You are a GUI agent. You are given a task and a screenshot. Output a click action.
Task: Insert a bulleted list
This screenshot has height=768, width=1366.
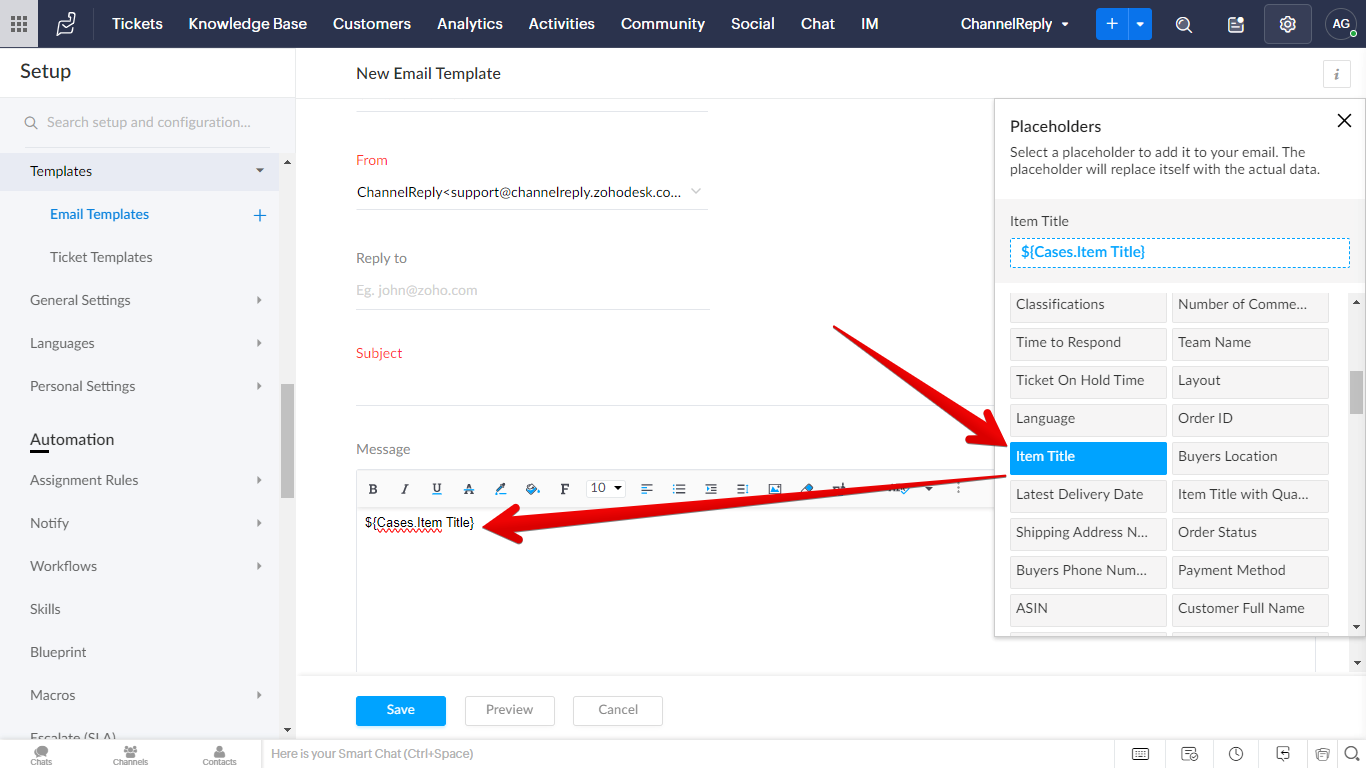[679, 489]
